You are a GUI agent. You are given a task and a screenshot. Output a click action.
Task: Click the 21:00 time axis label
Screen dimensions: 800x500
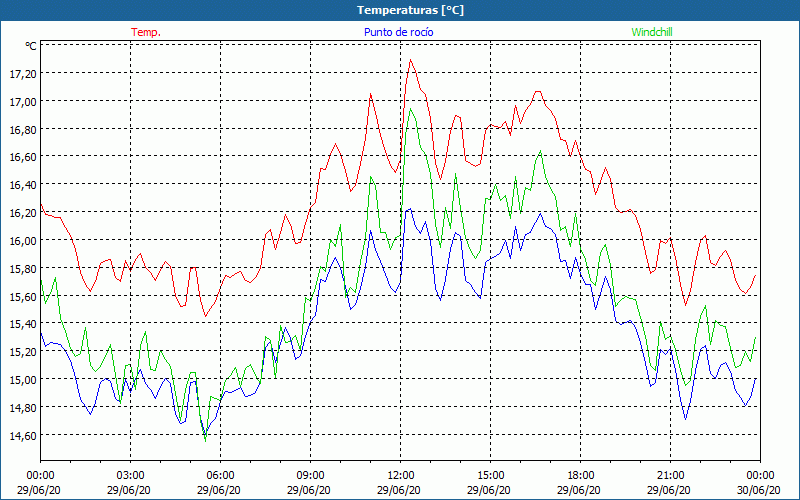[670, 476]
